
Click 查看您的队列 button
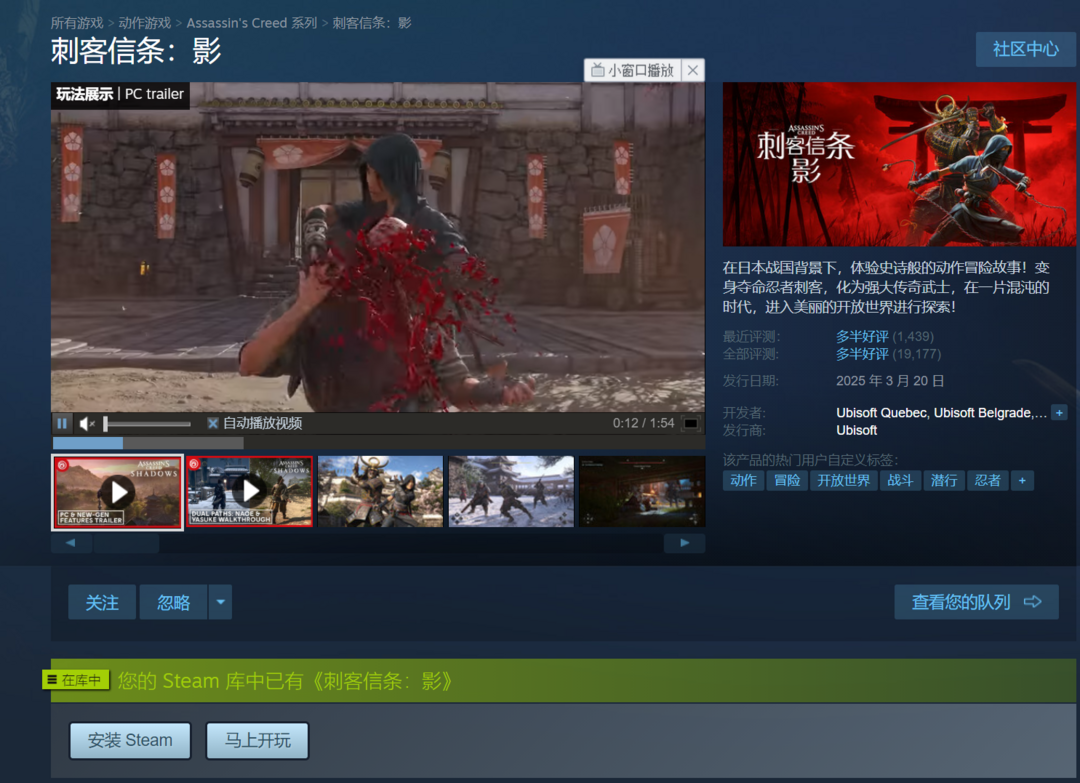pyautogui.click(x=976, y=602)
